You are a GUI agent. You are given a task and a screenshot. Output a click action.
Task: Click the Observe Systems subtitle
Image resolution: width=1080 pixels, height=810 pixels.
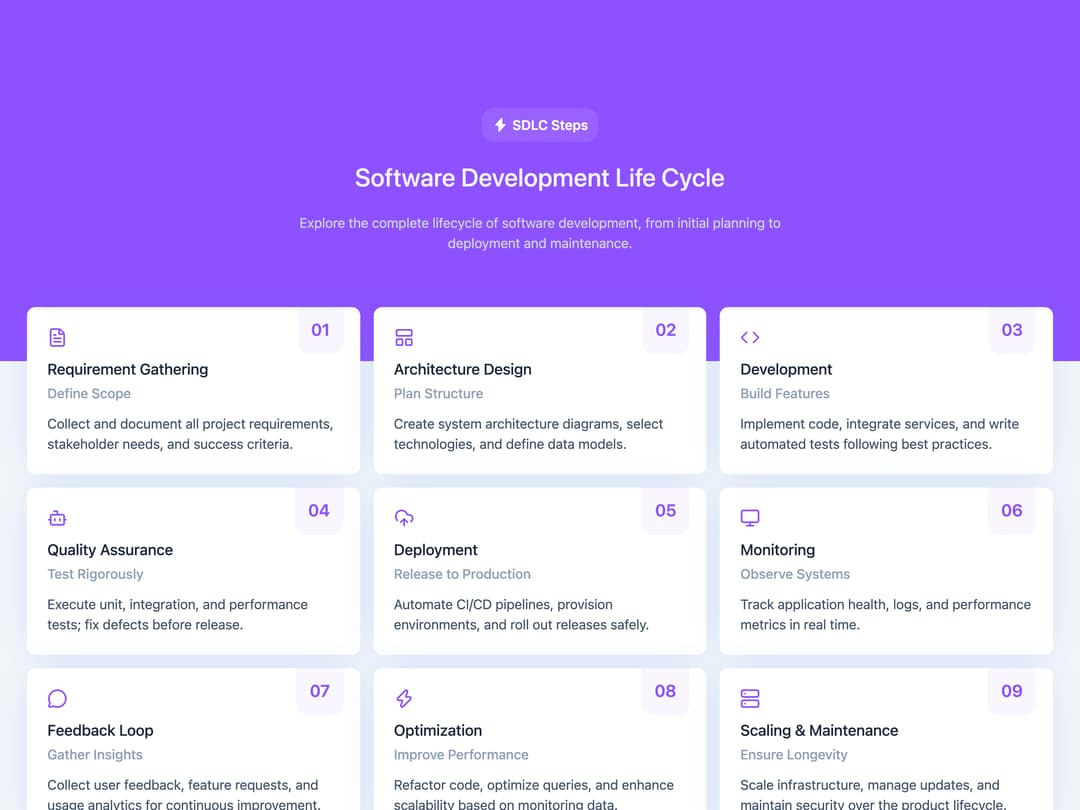(x=795, y=574)
